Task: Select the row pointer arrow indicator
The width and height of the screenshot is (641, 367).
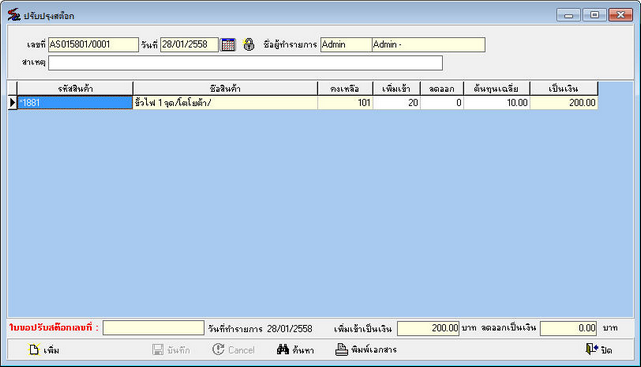Action: 12,103
